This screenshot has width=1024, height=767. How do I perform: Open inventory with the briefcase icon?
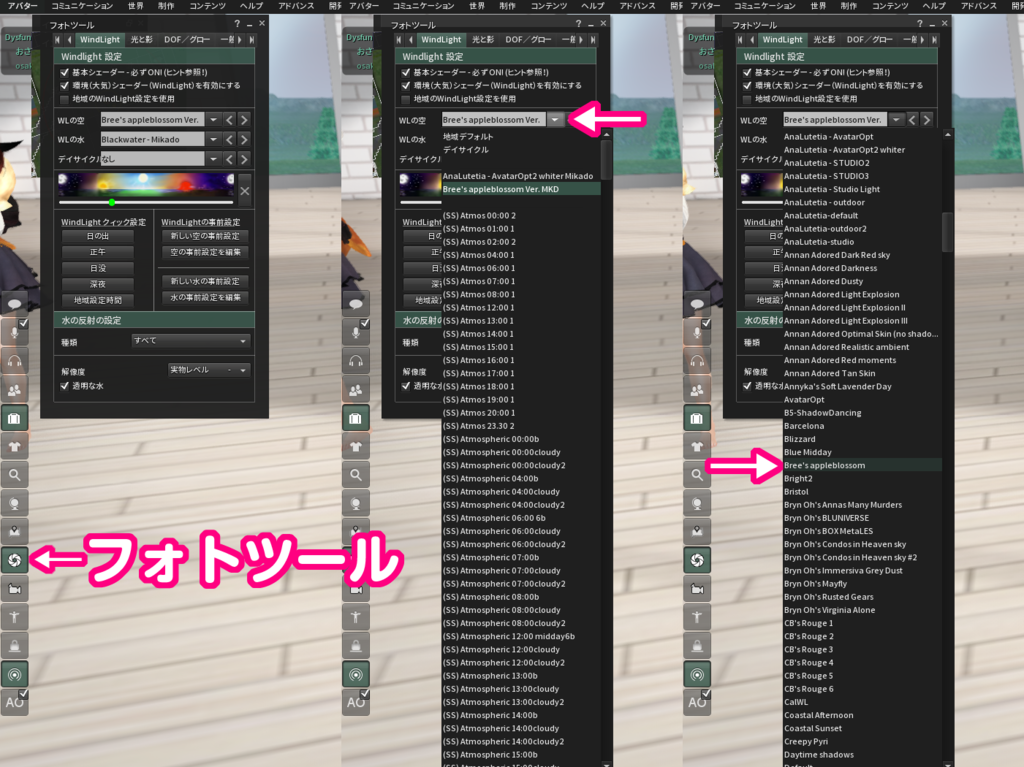(15, 419)
